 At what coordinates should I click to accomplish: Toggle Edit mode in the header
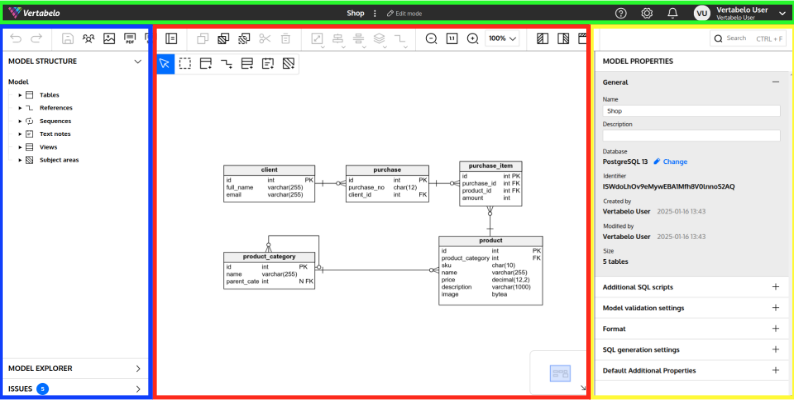coord(404,14)
